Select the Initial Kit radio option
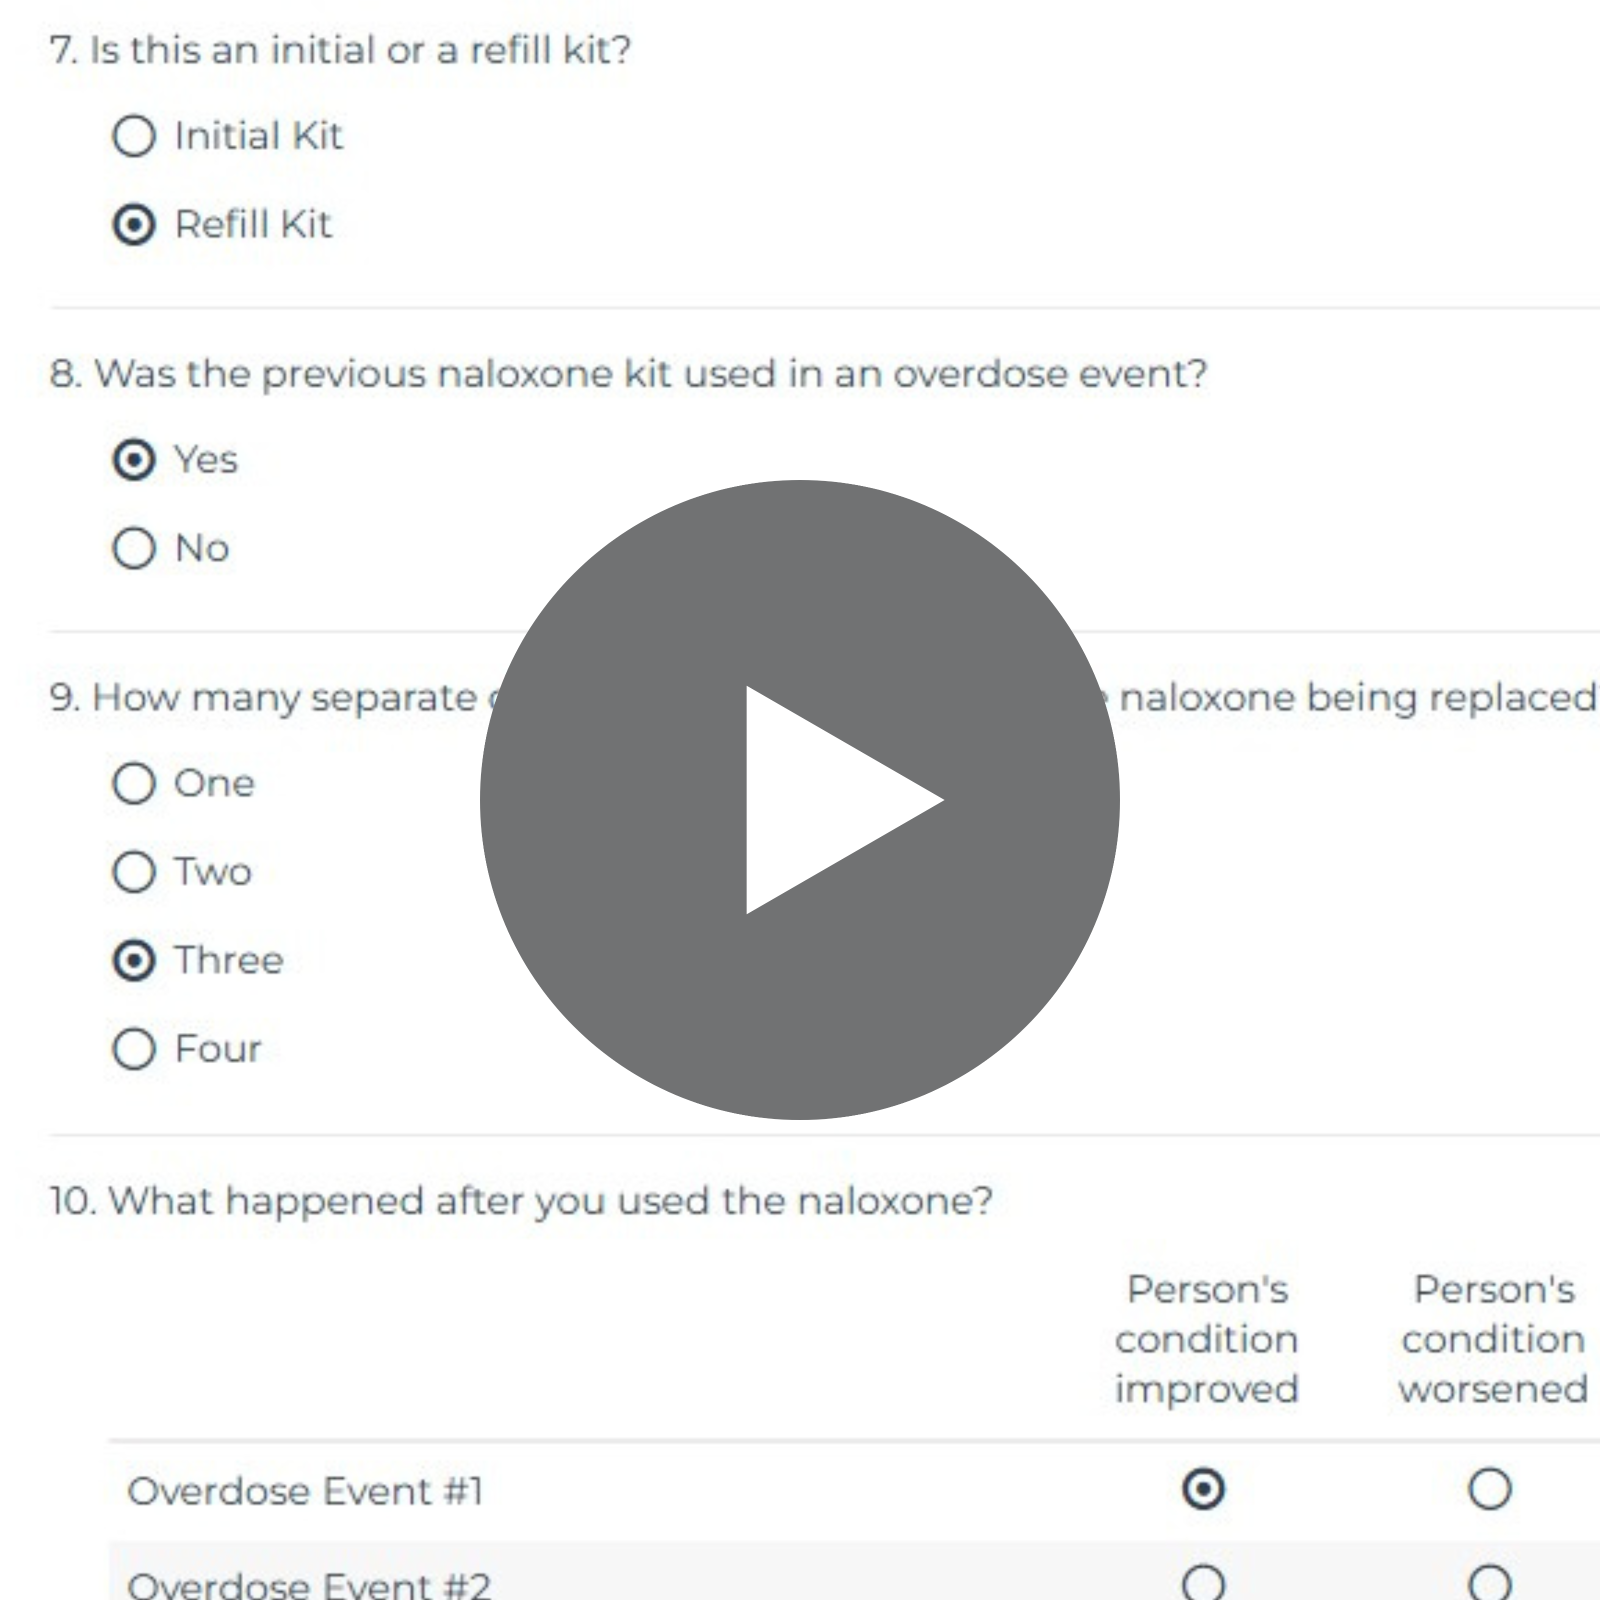 [134, 136]
